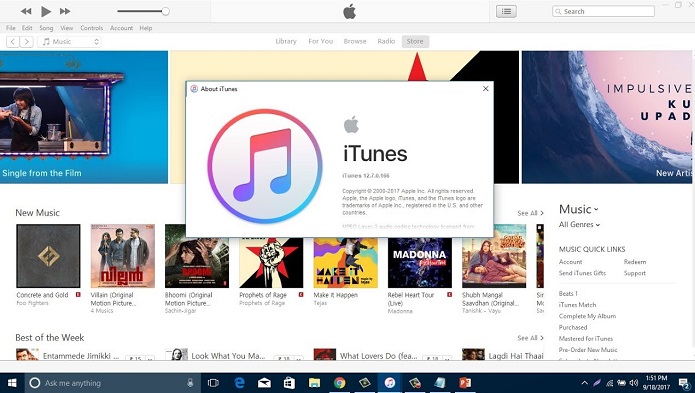
Task: Click the iTunes search field
Action: [x=603, y=12]
